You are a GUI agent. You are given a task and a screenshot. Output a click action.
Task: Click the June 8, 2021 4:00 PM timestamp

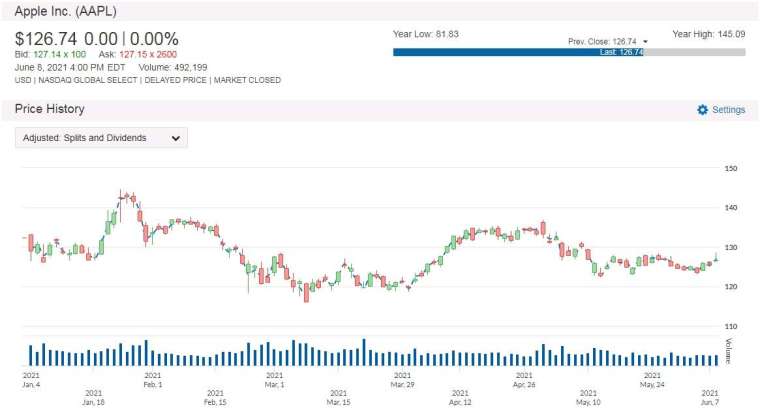coord(70,67)
